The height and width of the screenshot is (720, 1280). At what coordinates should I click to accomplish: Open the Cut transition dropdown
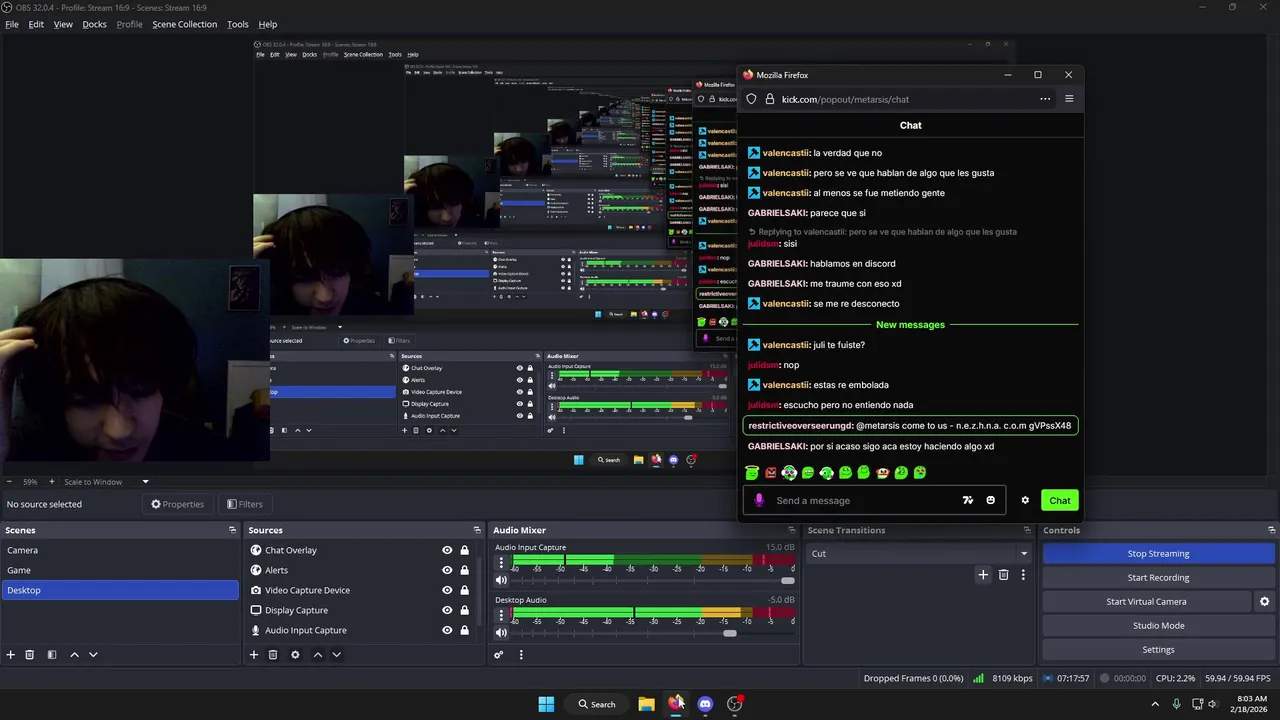(919, 554)
